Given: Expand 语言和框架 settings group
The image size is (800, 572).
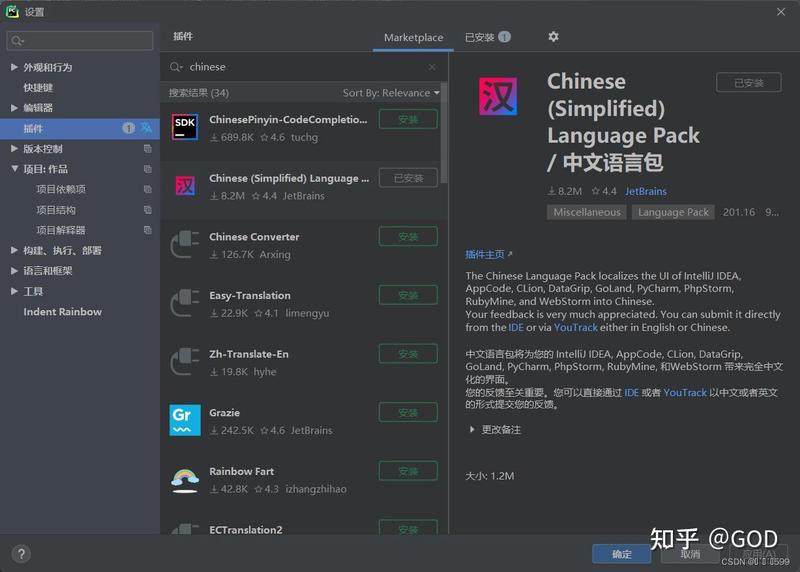Looking at the screenshot, I should click(x=14, y=270).
